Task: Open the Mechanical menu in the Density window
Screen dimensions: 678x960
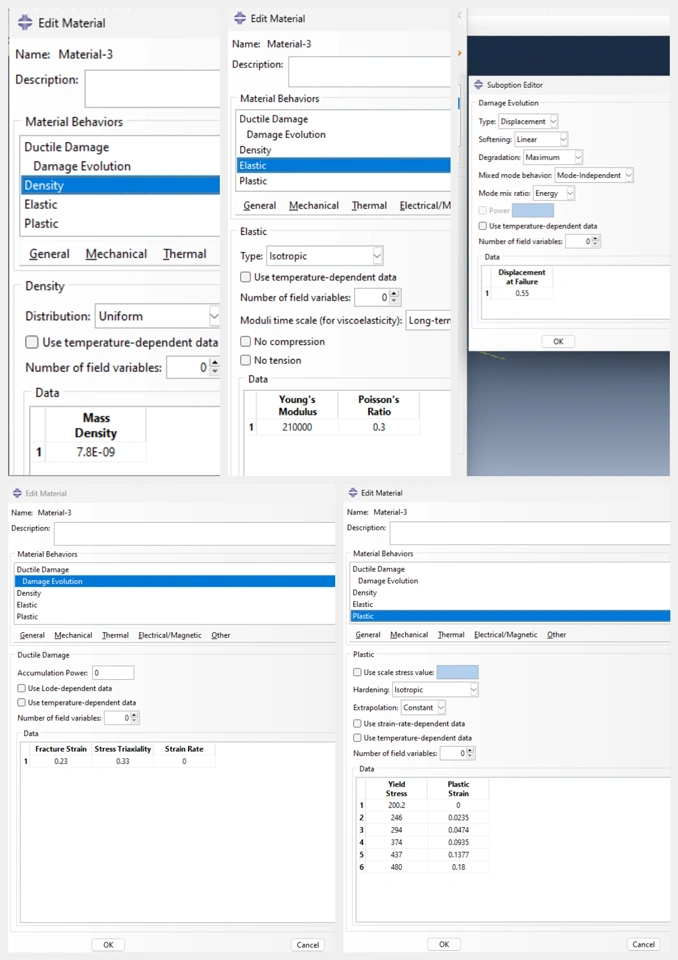Action: click(116, 254)
